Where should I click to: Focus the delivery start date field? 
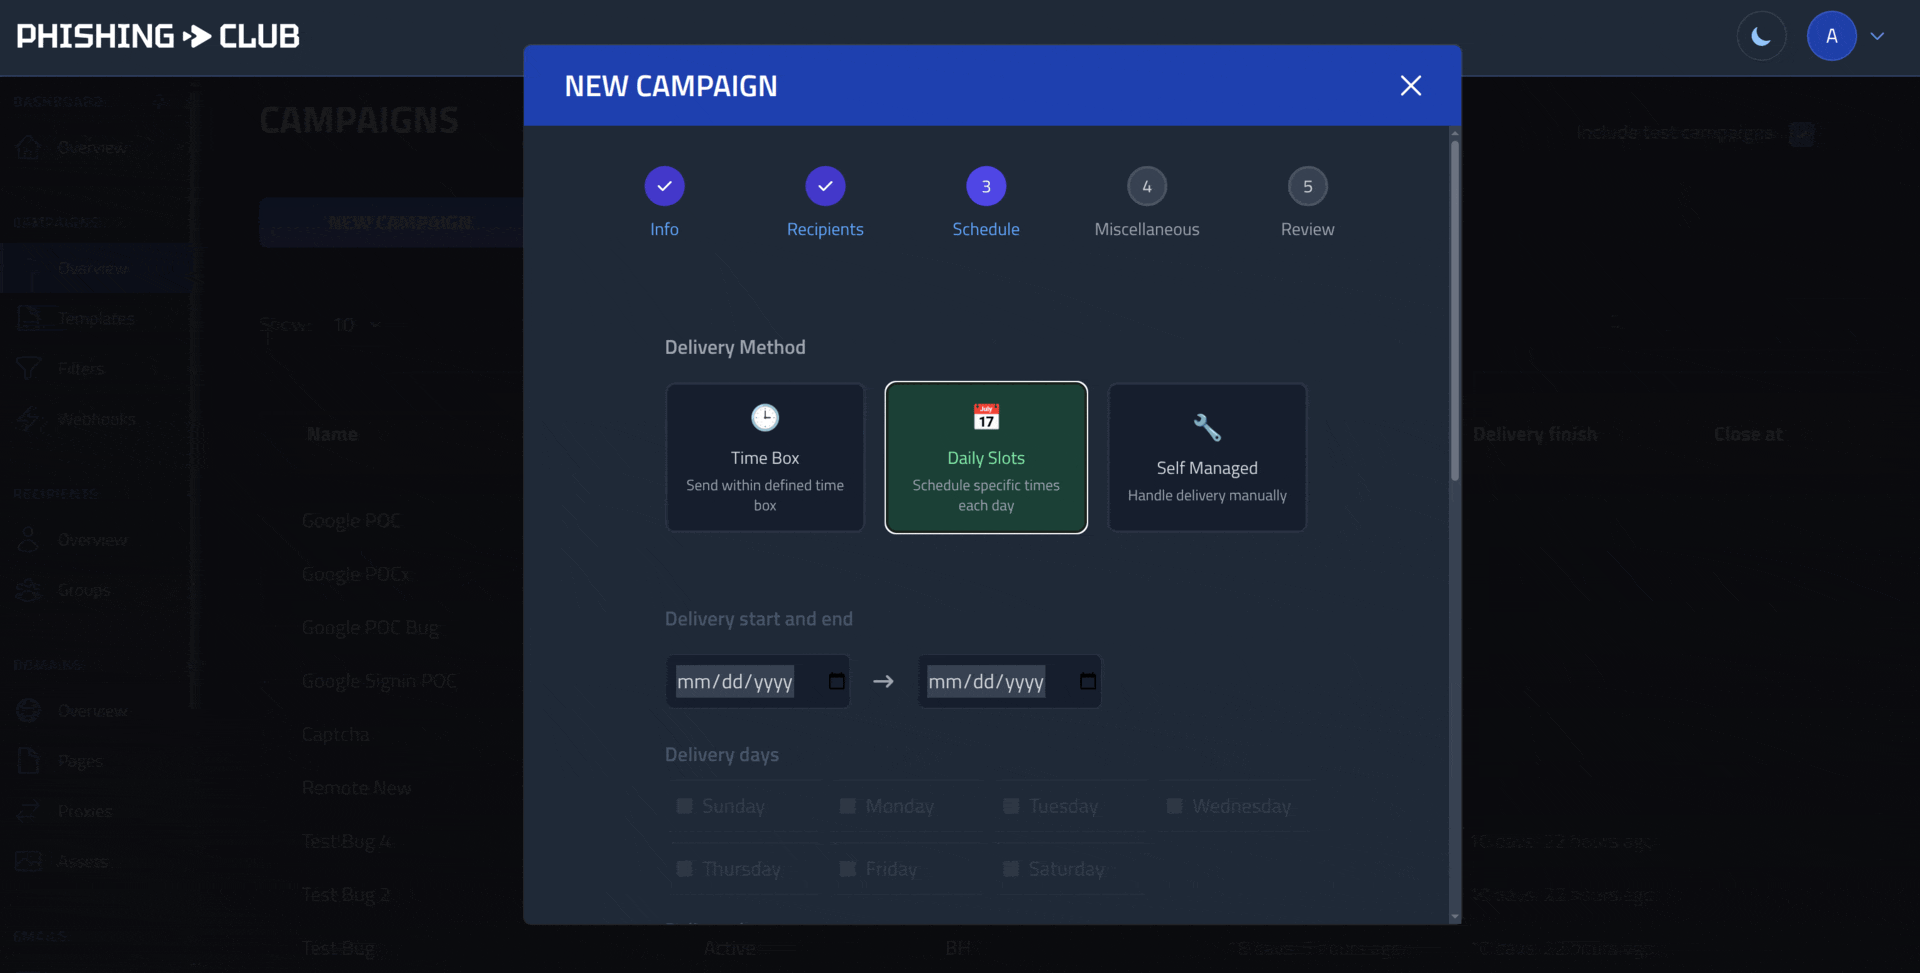pyautogui.click(x=758, y=682)
